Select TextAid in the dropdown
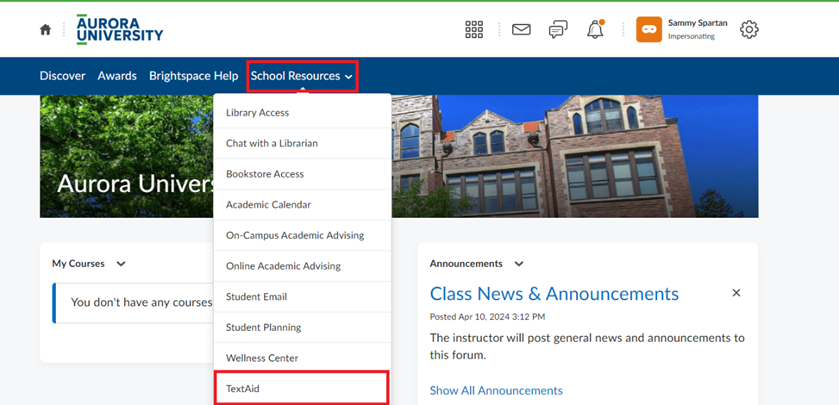839x405 pixels. click(302, 388)
